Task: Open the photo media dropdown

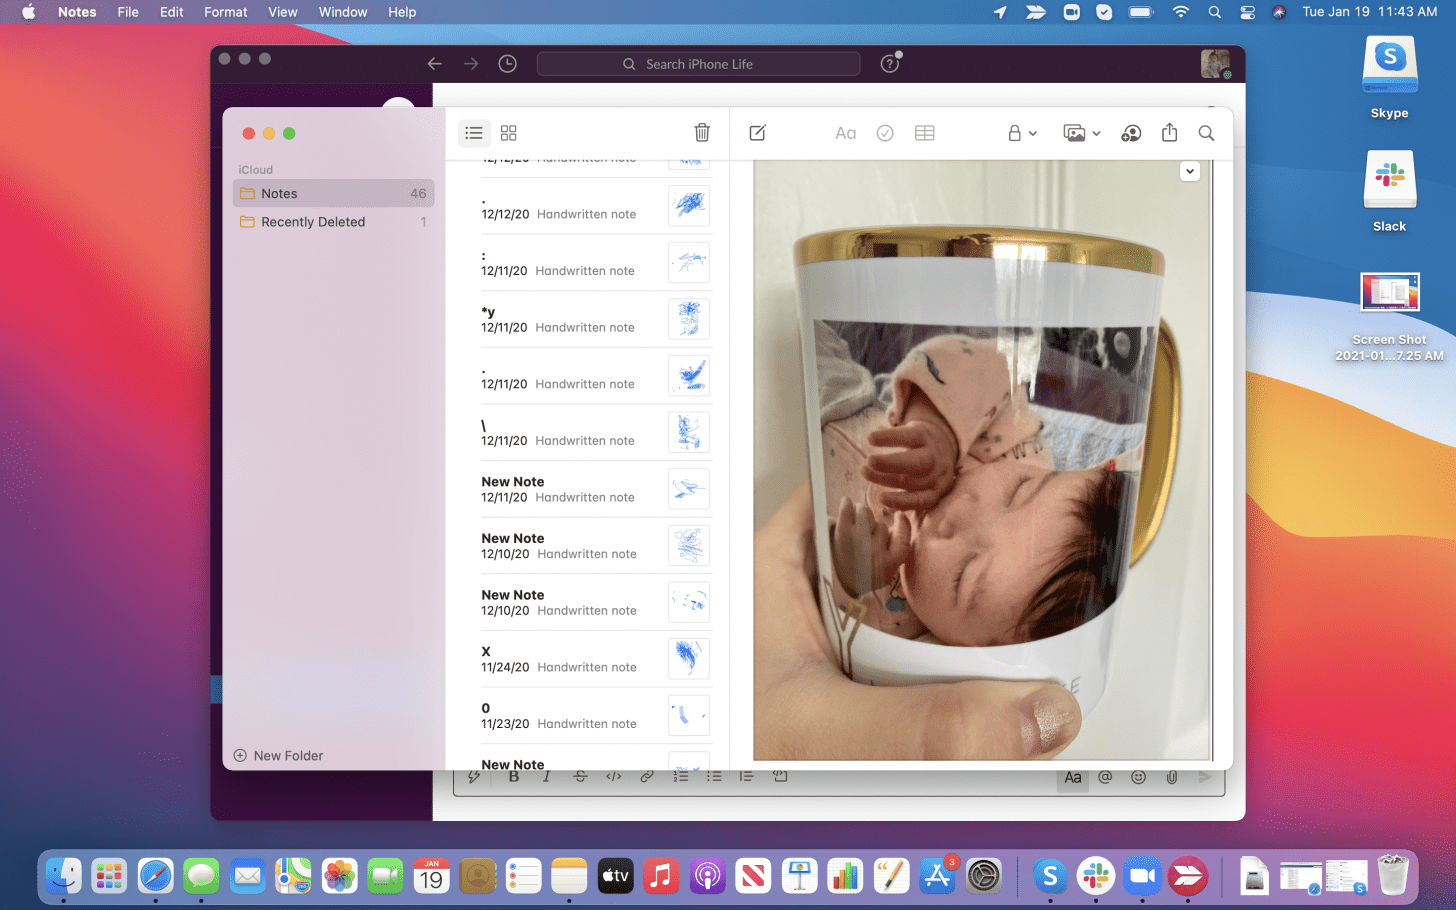Action: 1081,133
